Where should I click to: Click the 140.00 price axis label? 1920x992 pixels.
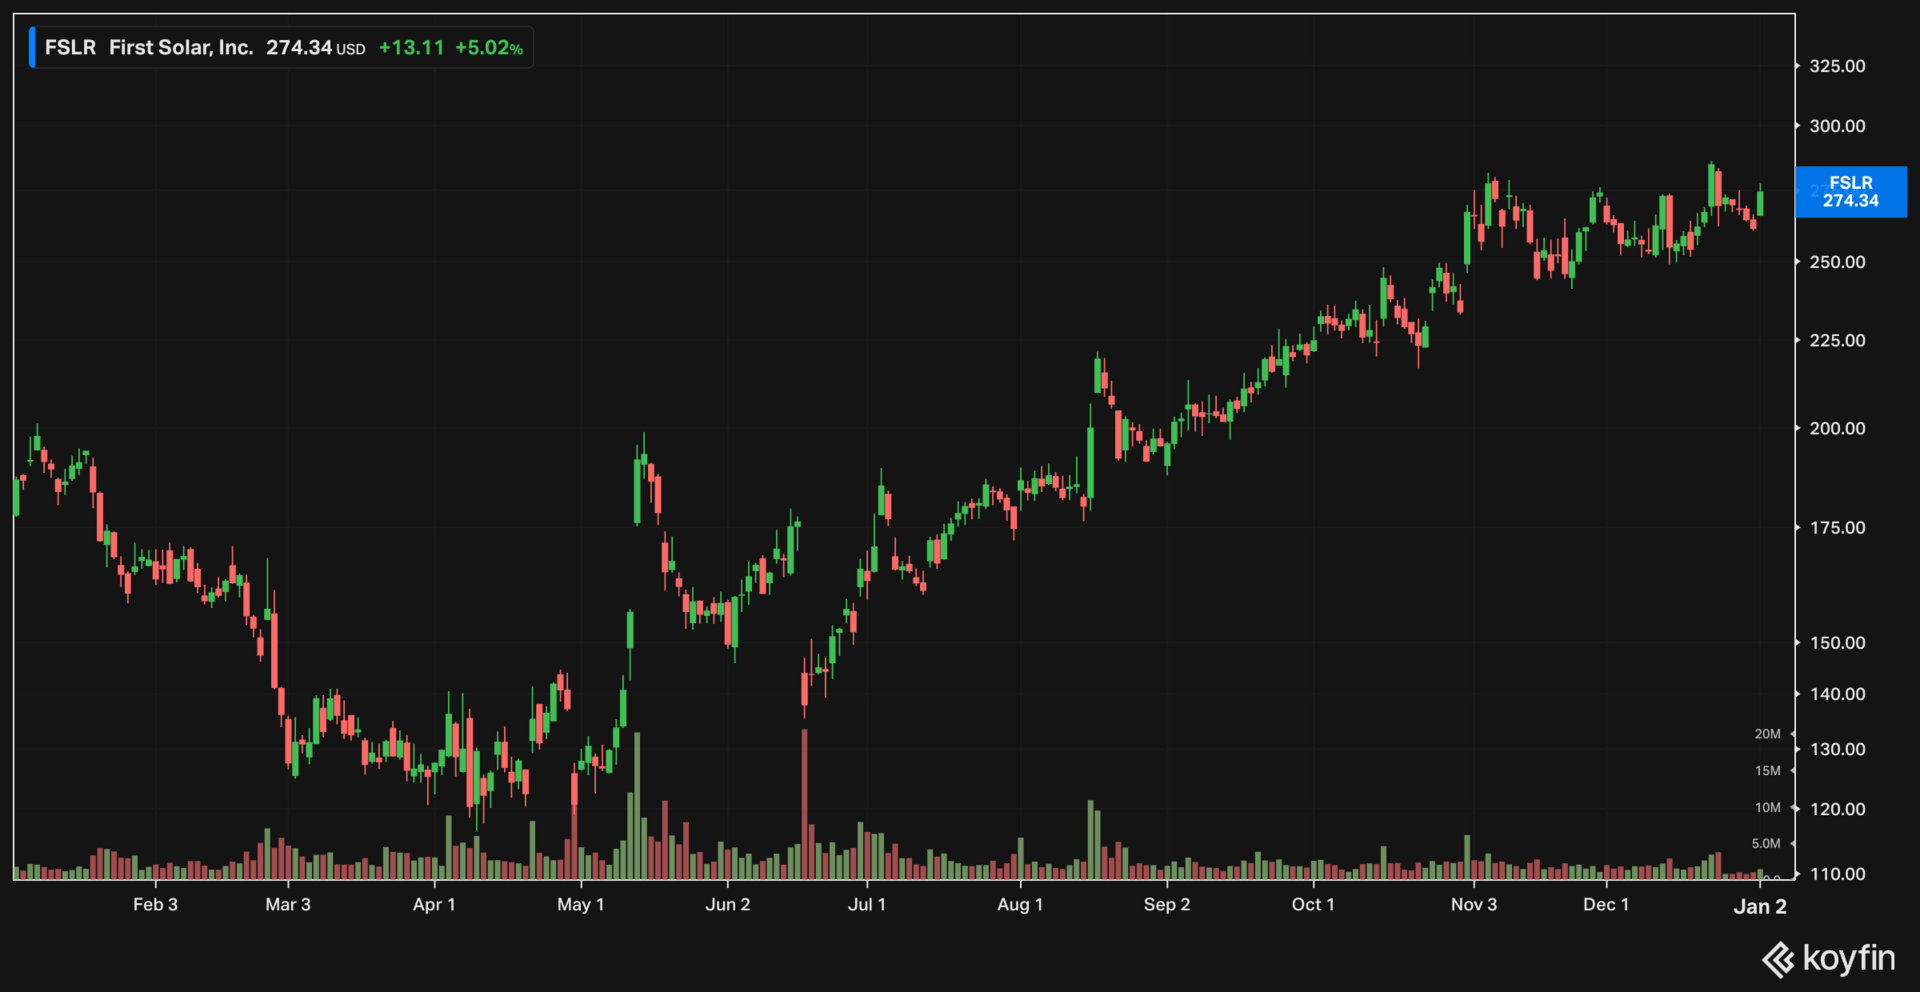coord(1837,694)
